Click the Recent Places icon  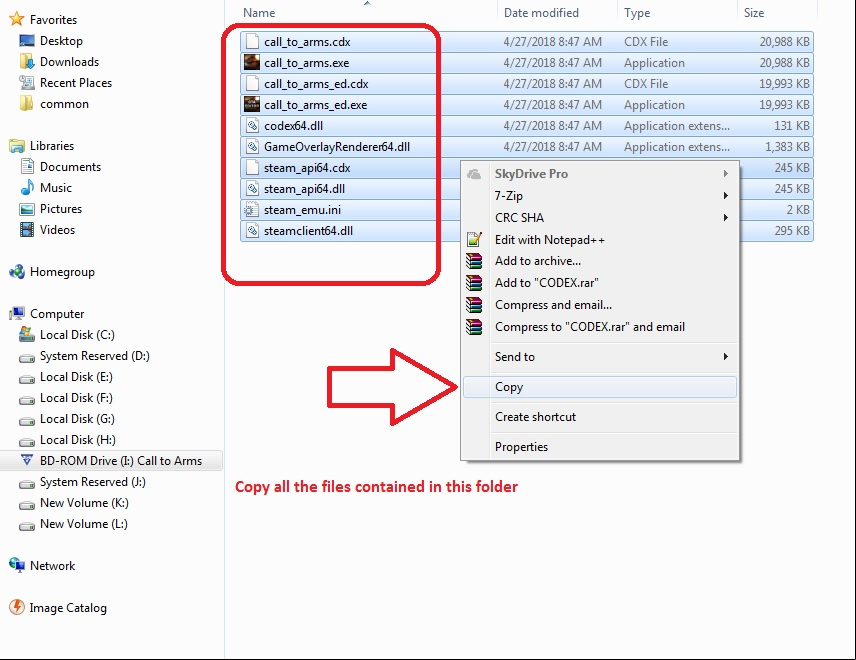tap(27, 82)
